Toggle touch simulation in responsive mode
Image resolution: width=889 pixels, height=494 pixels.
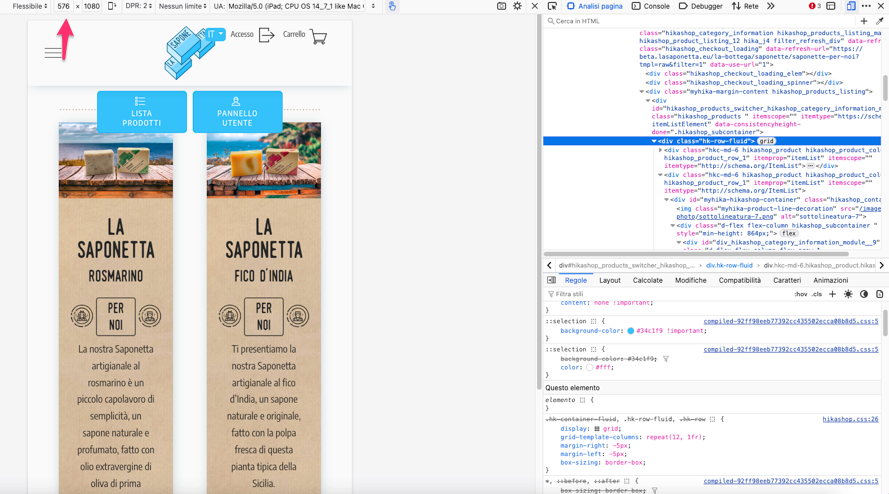(x=392, y=6)
